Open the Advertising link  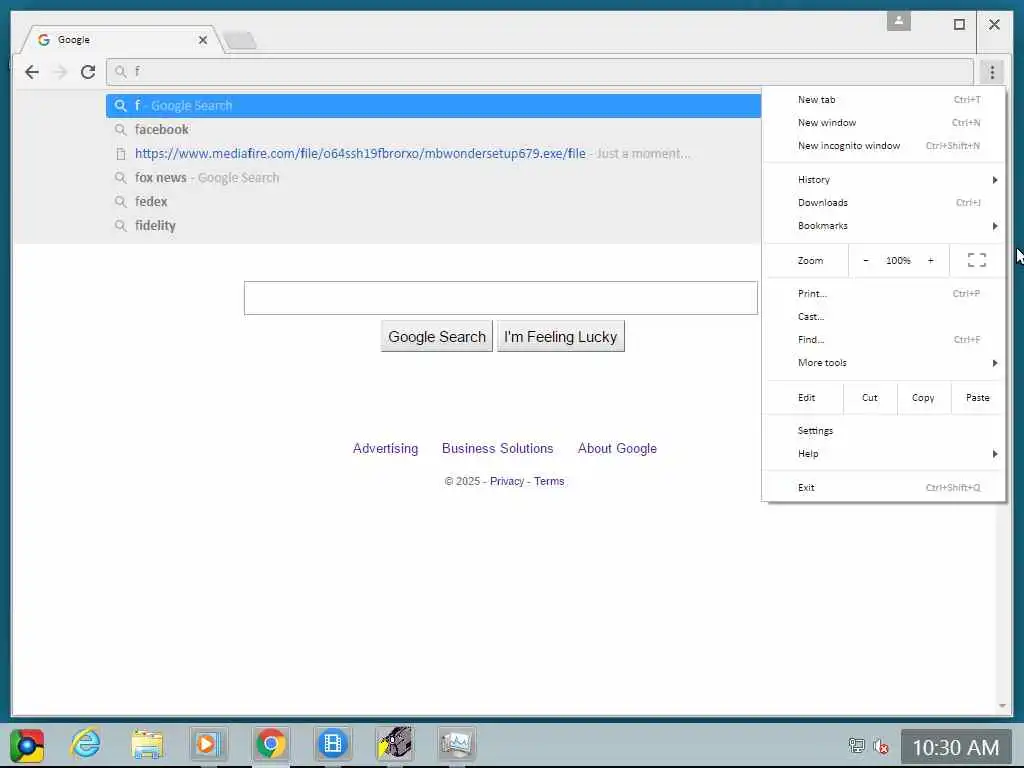point(385,449)
